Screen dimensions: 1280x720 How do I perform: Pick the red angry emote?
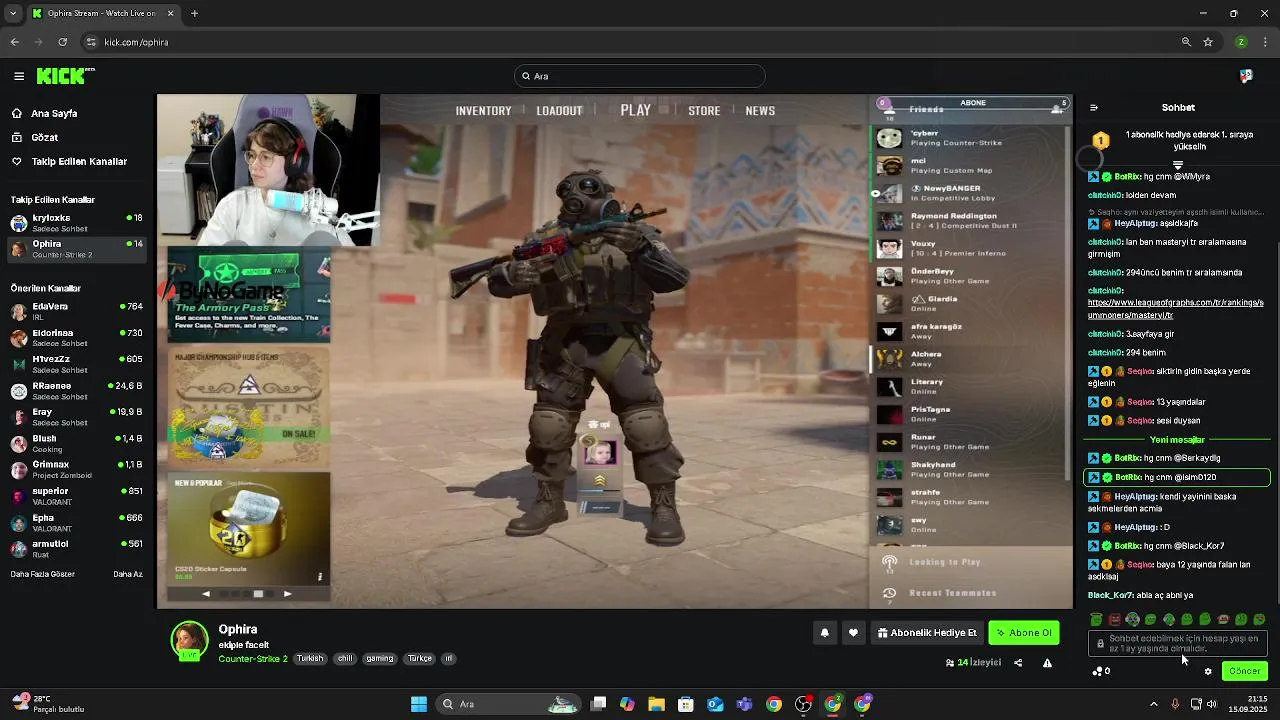[1114, 619]
